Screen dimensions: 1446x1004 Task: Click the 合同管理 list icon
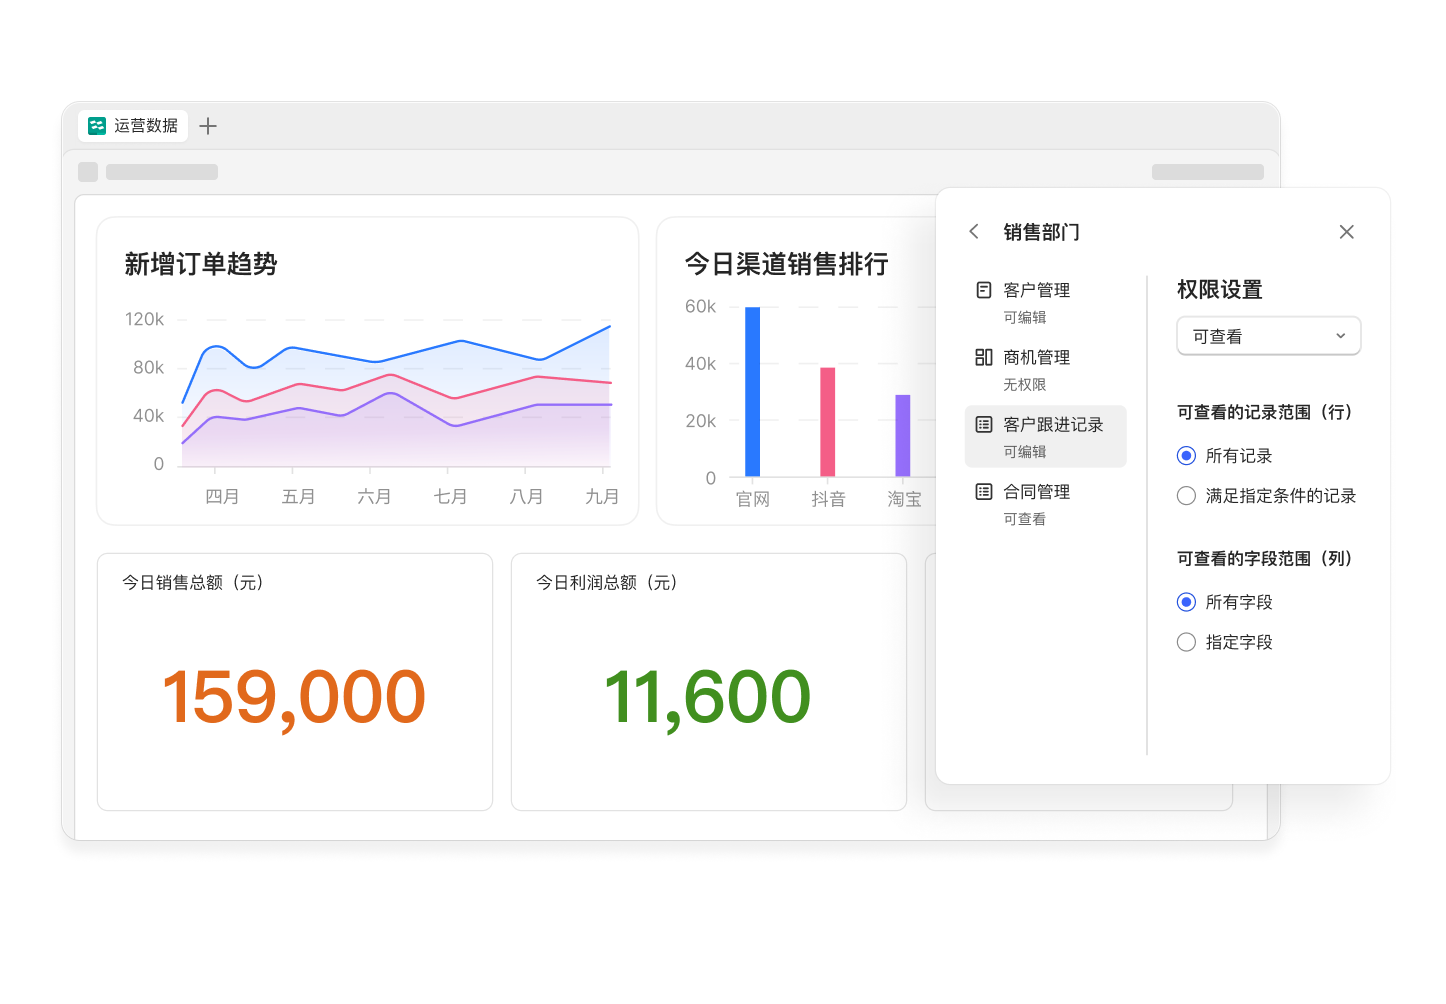pyautogui.click(x=984, y=492)
